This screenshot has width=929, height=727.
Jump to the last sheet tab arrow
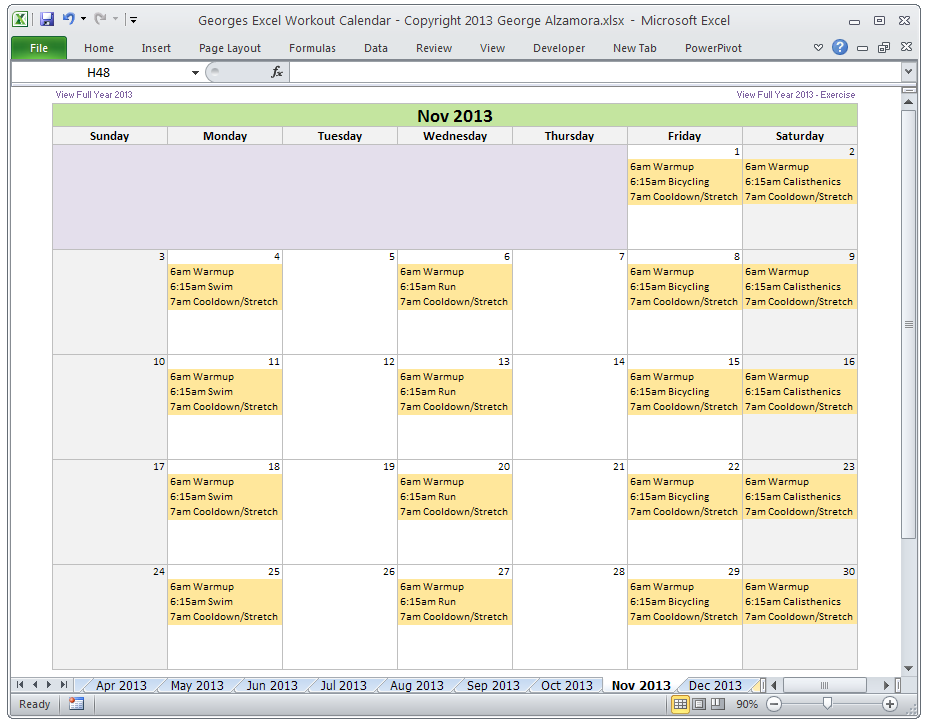[x=64, y=685]
